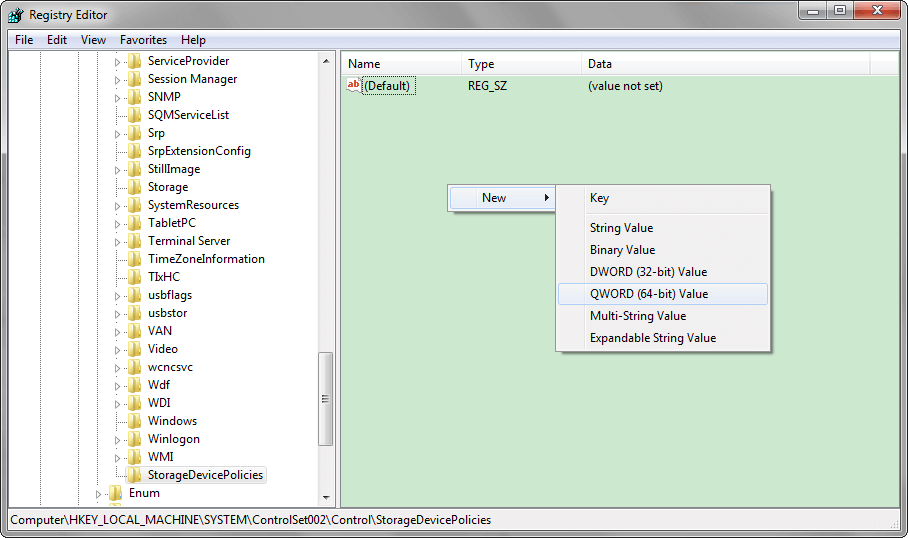Click the Name column header
This screenshot has width=908, height=538.
coord(364,64)
